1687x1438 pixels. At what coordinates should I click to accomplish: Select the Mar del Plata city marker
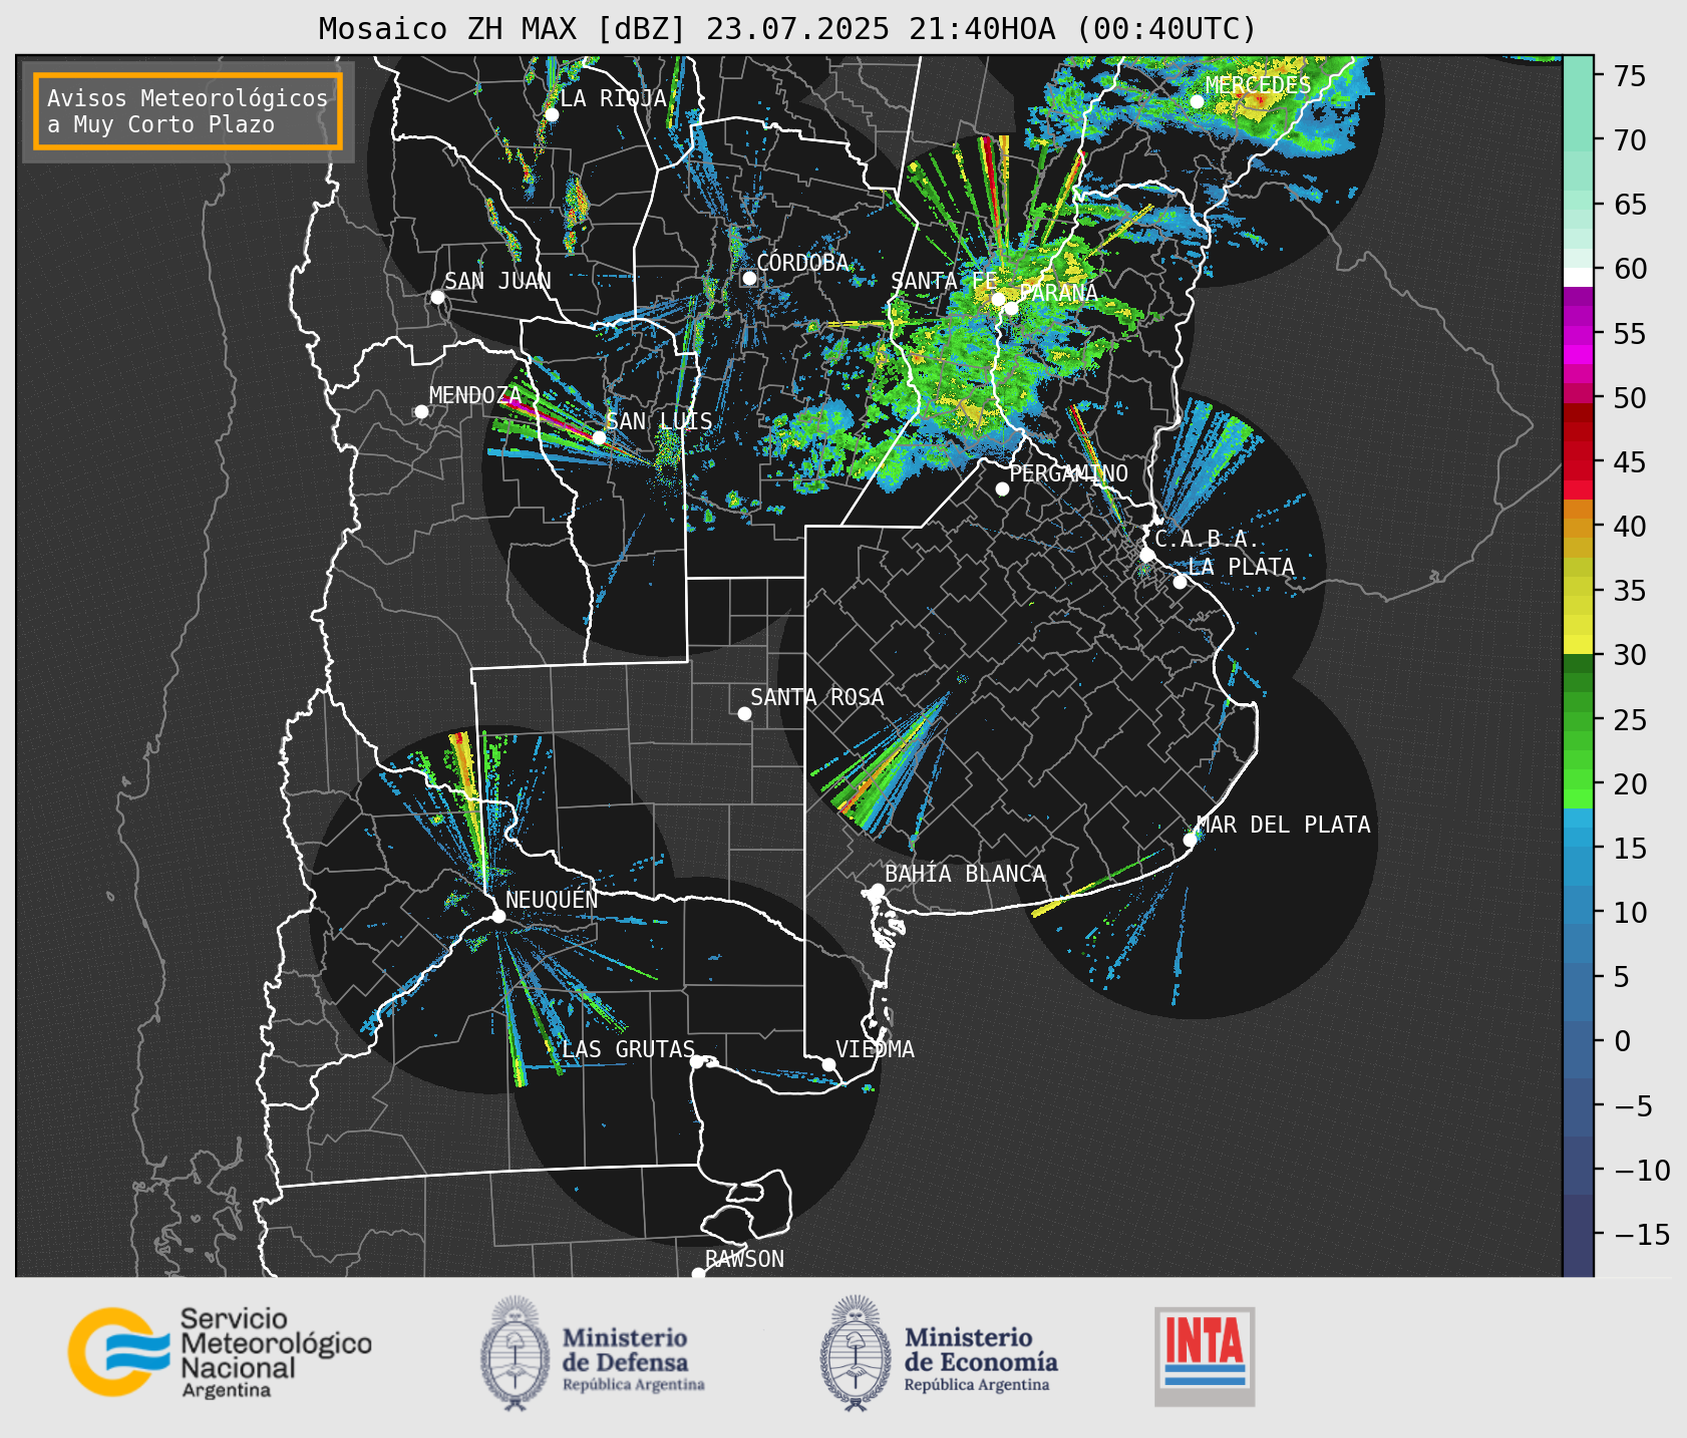coord(1189,840)
